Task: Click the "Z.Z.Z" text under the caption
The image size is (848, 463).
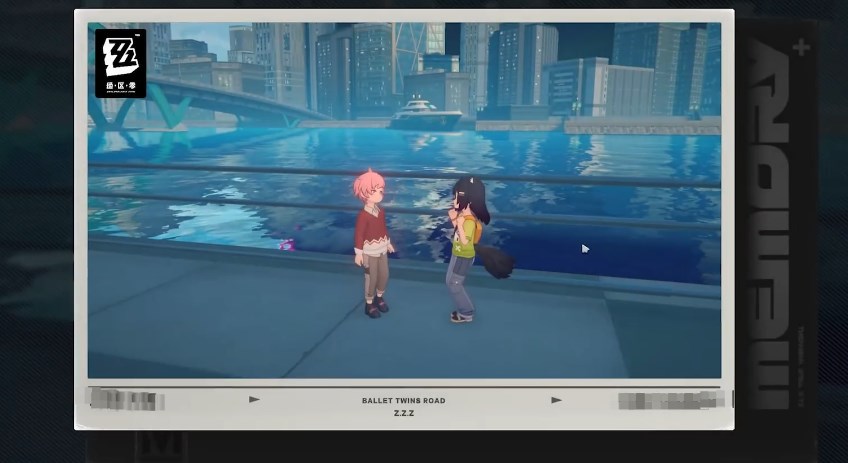Action: pyautogui.click(x=403, y=413)
